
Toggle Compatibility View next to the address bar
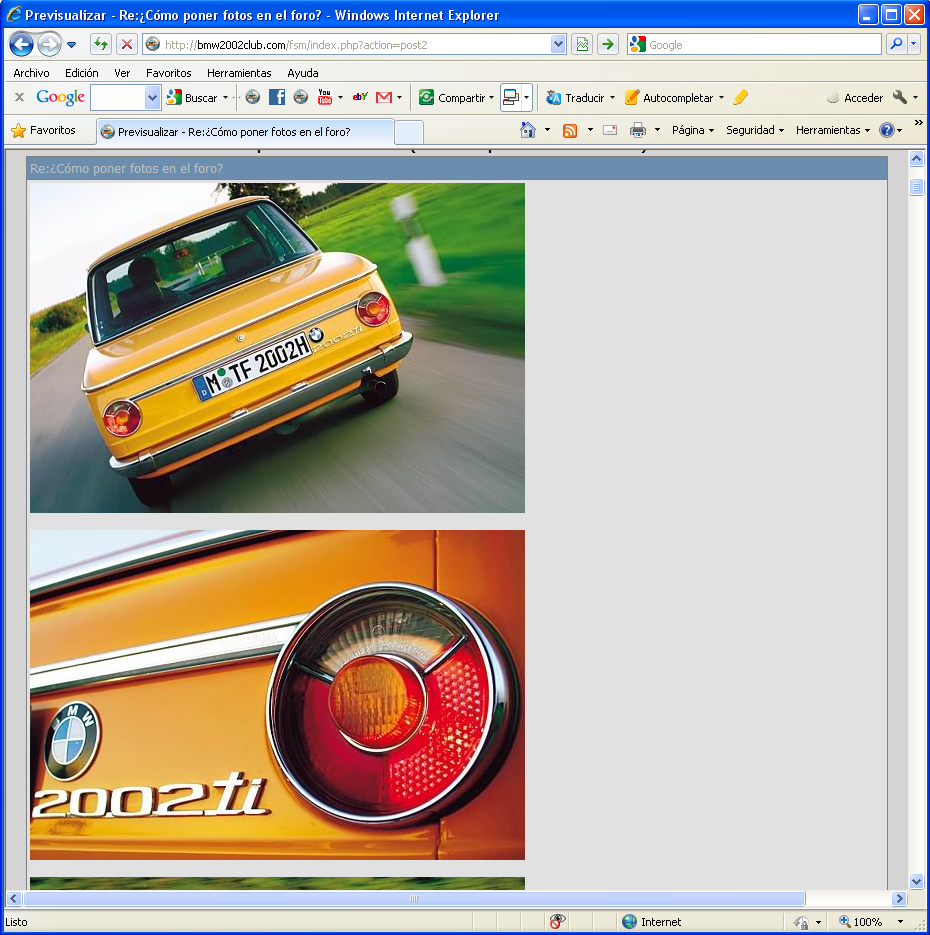[582, 44]
